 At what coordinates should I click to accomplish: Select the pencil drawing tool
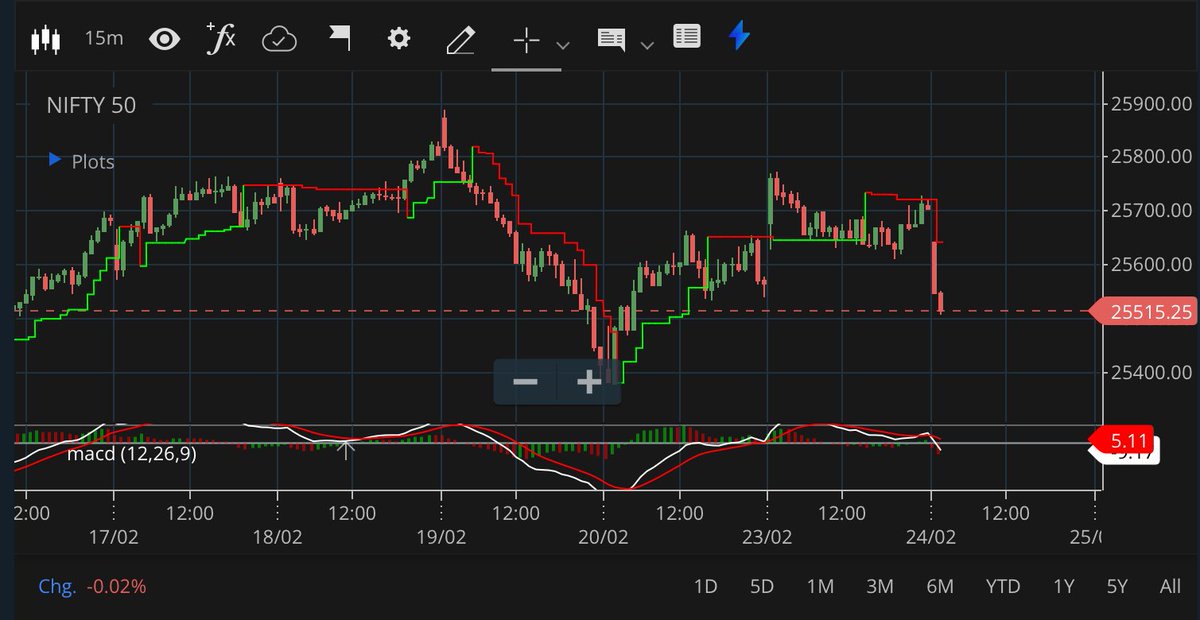coord(460,39)
